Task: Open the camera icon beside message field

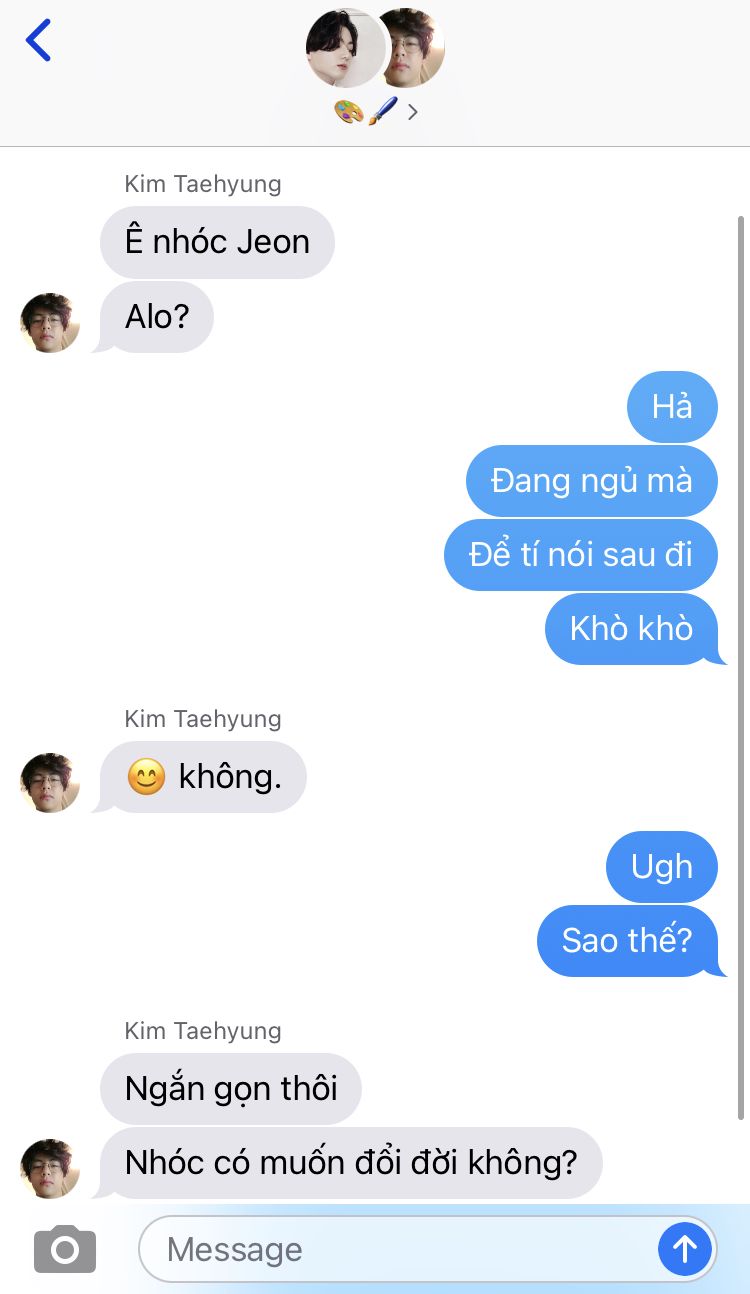Action: pyautogui.click(x=65, y=1249)
